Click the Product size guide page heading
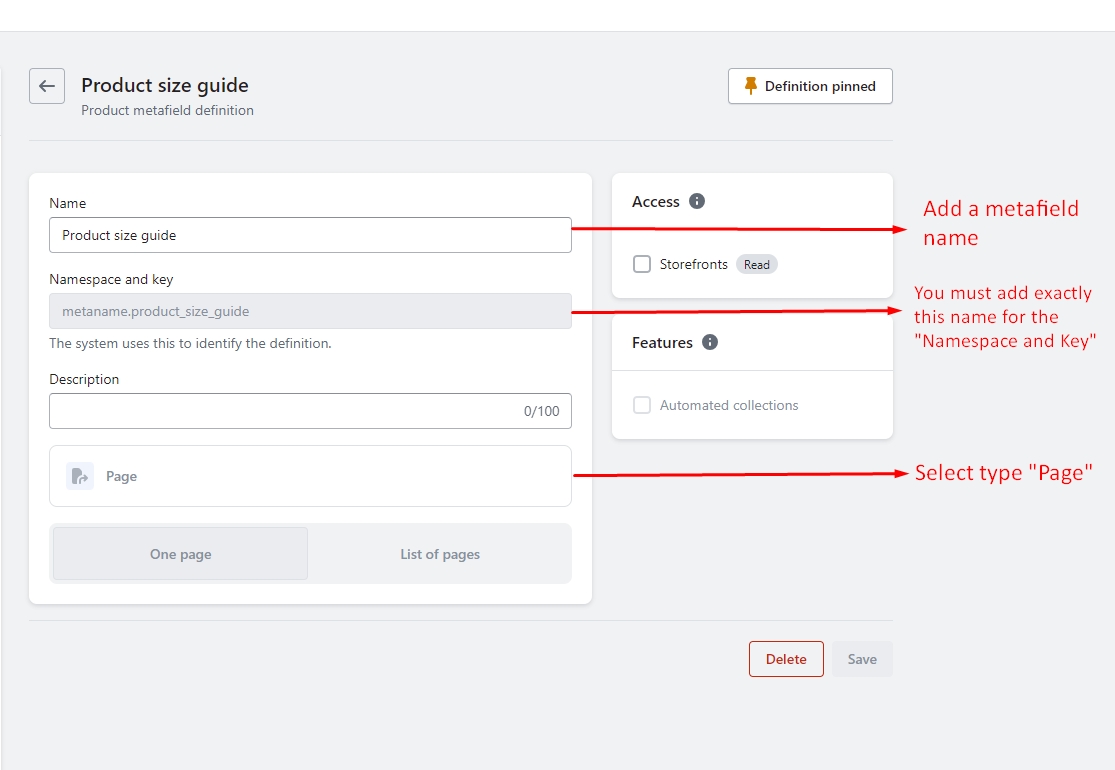Image resolution: width=1115 pixels, height=770 pixels. pyautogui.click(x=165, y=85)
